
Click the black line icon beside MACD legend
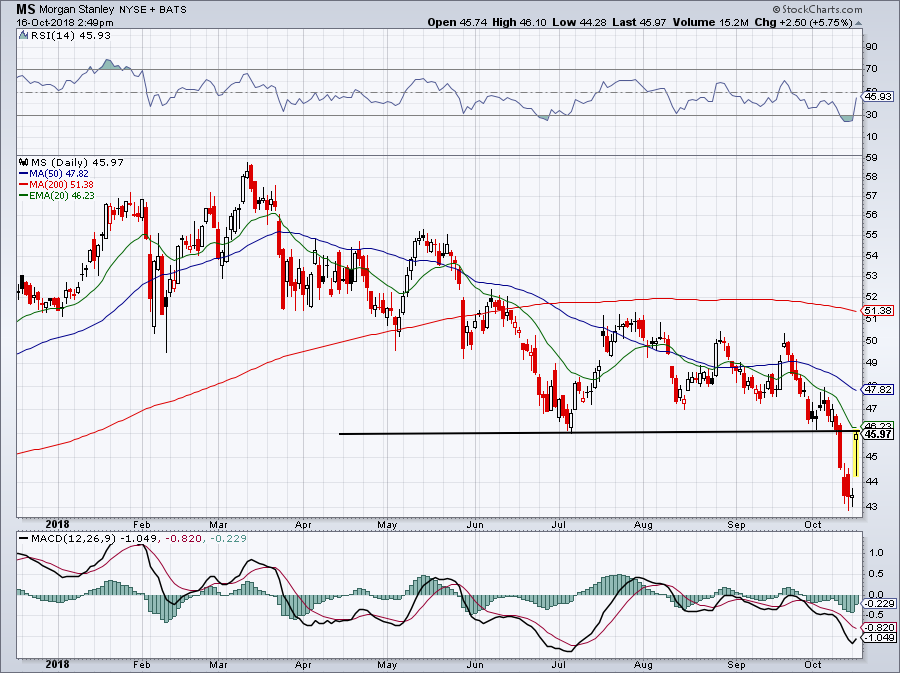point(24,539)
